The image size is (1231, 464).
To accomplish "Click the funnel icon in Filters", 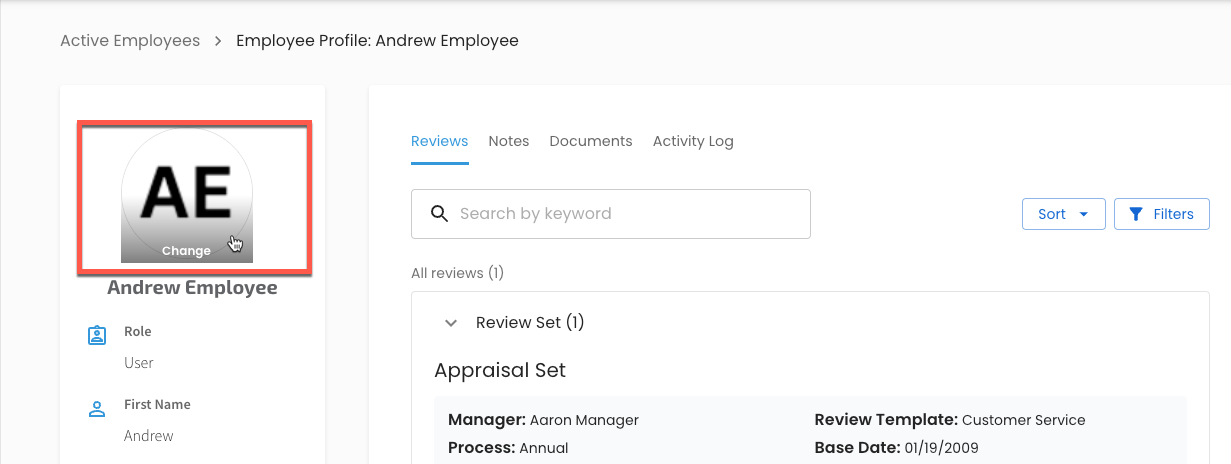I will pos(1136,214).
